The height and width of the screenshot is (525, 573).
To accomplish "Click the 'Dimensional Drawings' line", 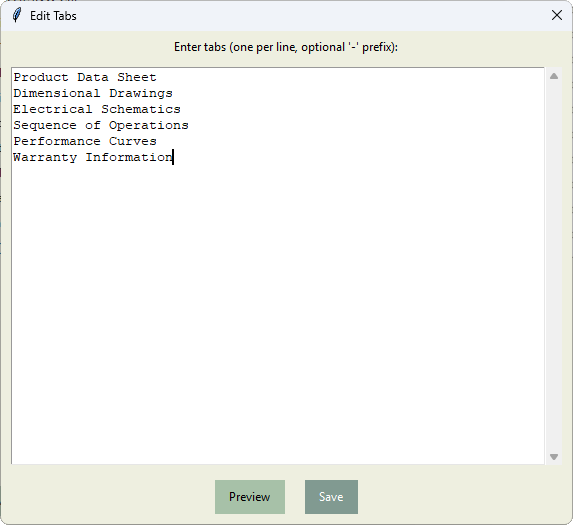I will pyautogui.click(x=93, y=94).
